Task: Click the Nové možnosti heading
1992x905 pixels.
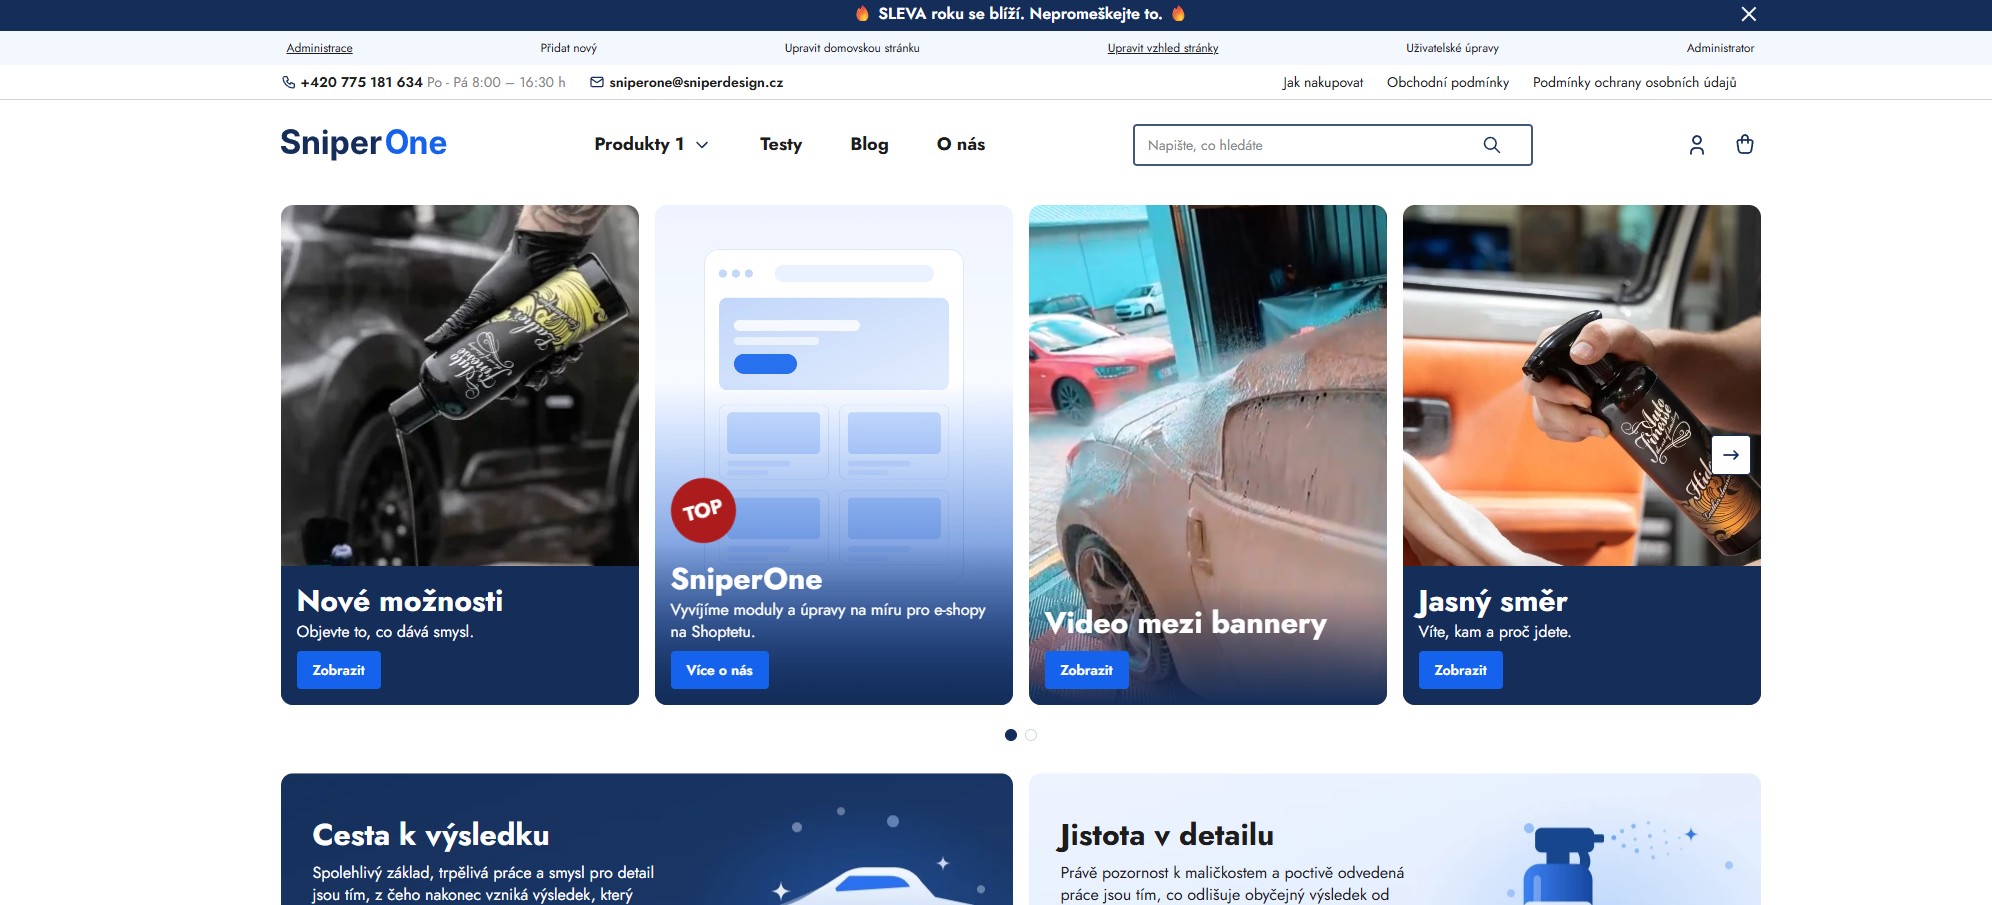Action: [400, 601]
